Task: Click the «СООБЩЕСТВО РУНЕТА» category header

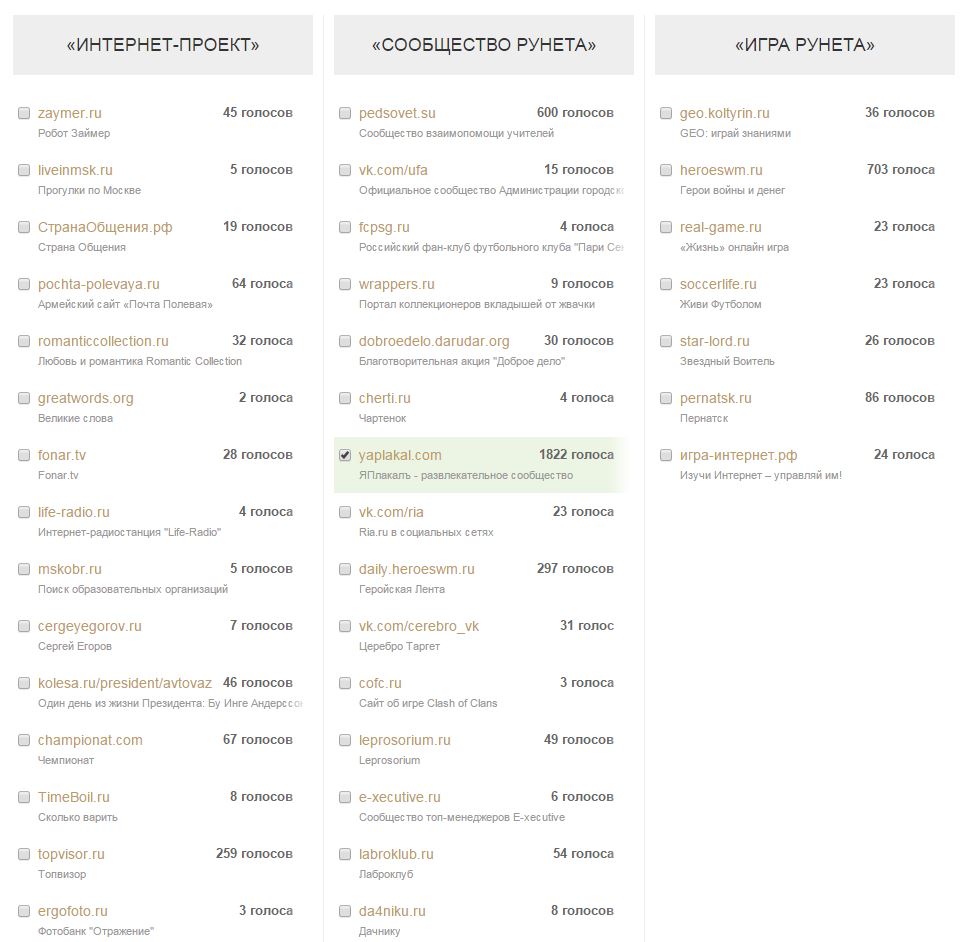Action: pyautogui.click(x=484, y=45)
